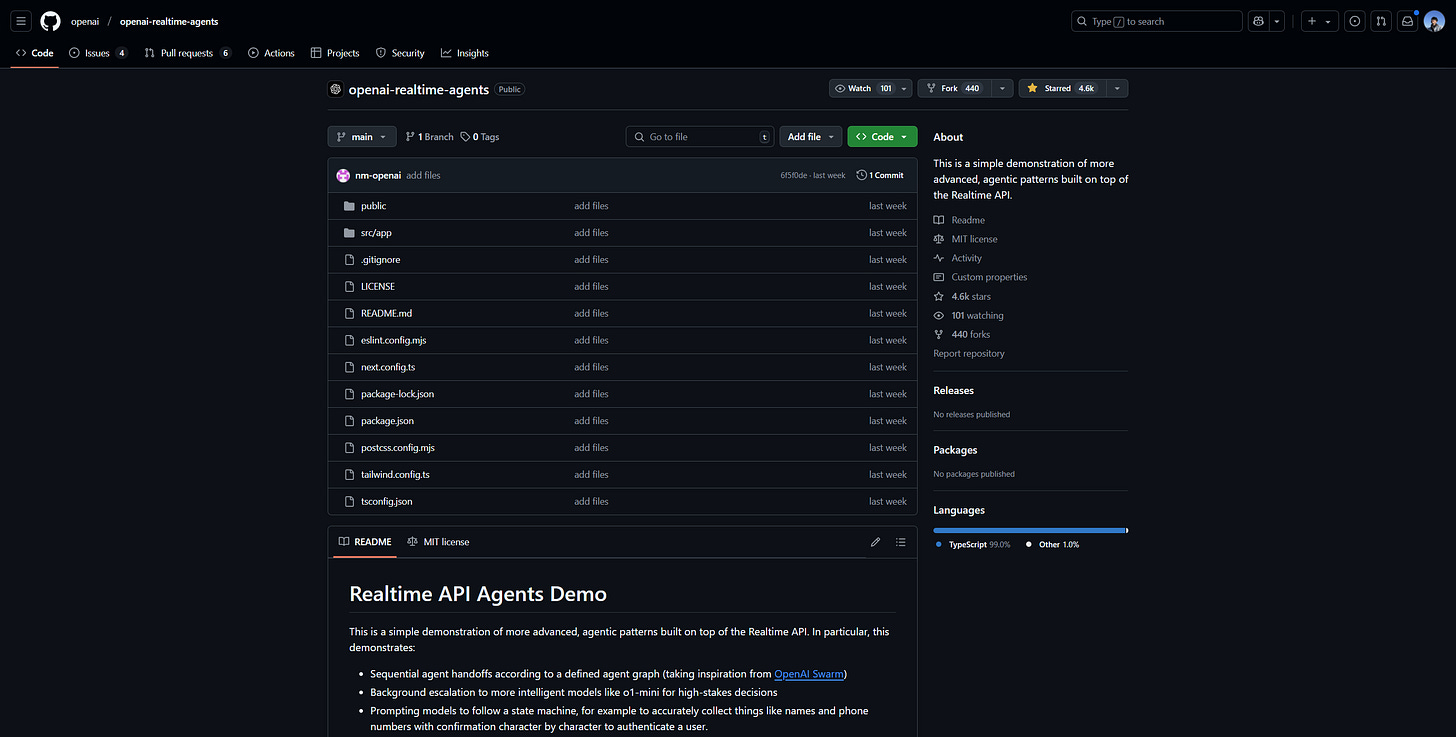Open the .gitignore file
Screen dimensions: 1456x737
(x=380, y=260)
